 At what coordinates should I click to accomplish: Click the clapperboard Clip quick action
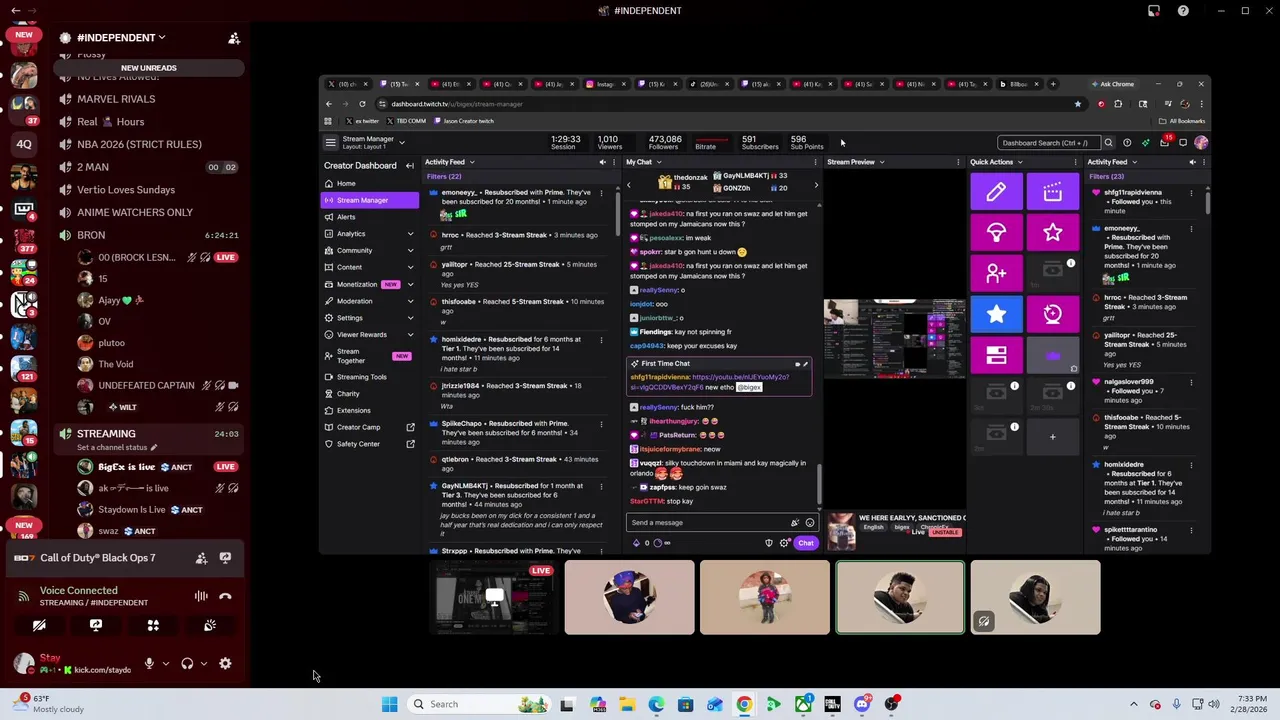tap(1052, 193)
